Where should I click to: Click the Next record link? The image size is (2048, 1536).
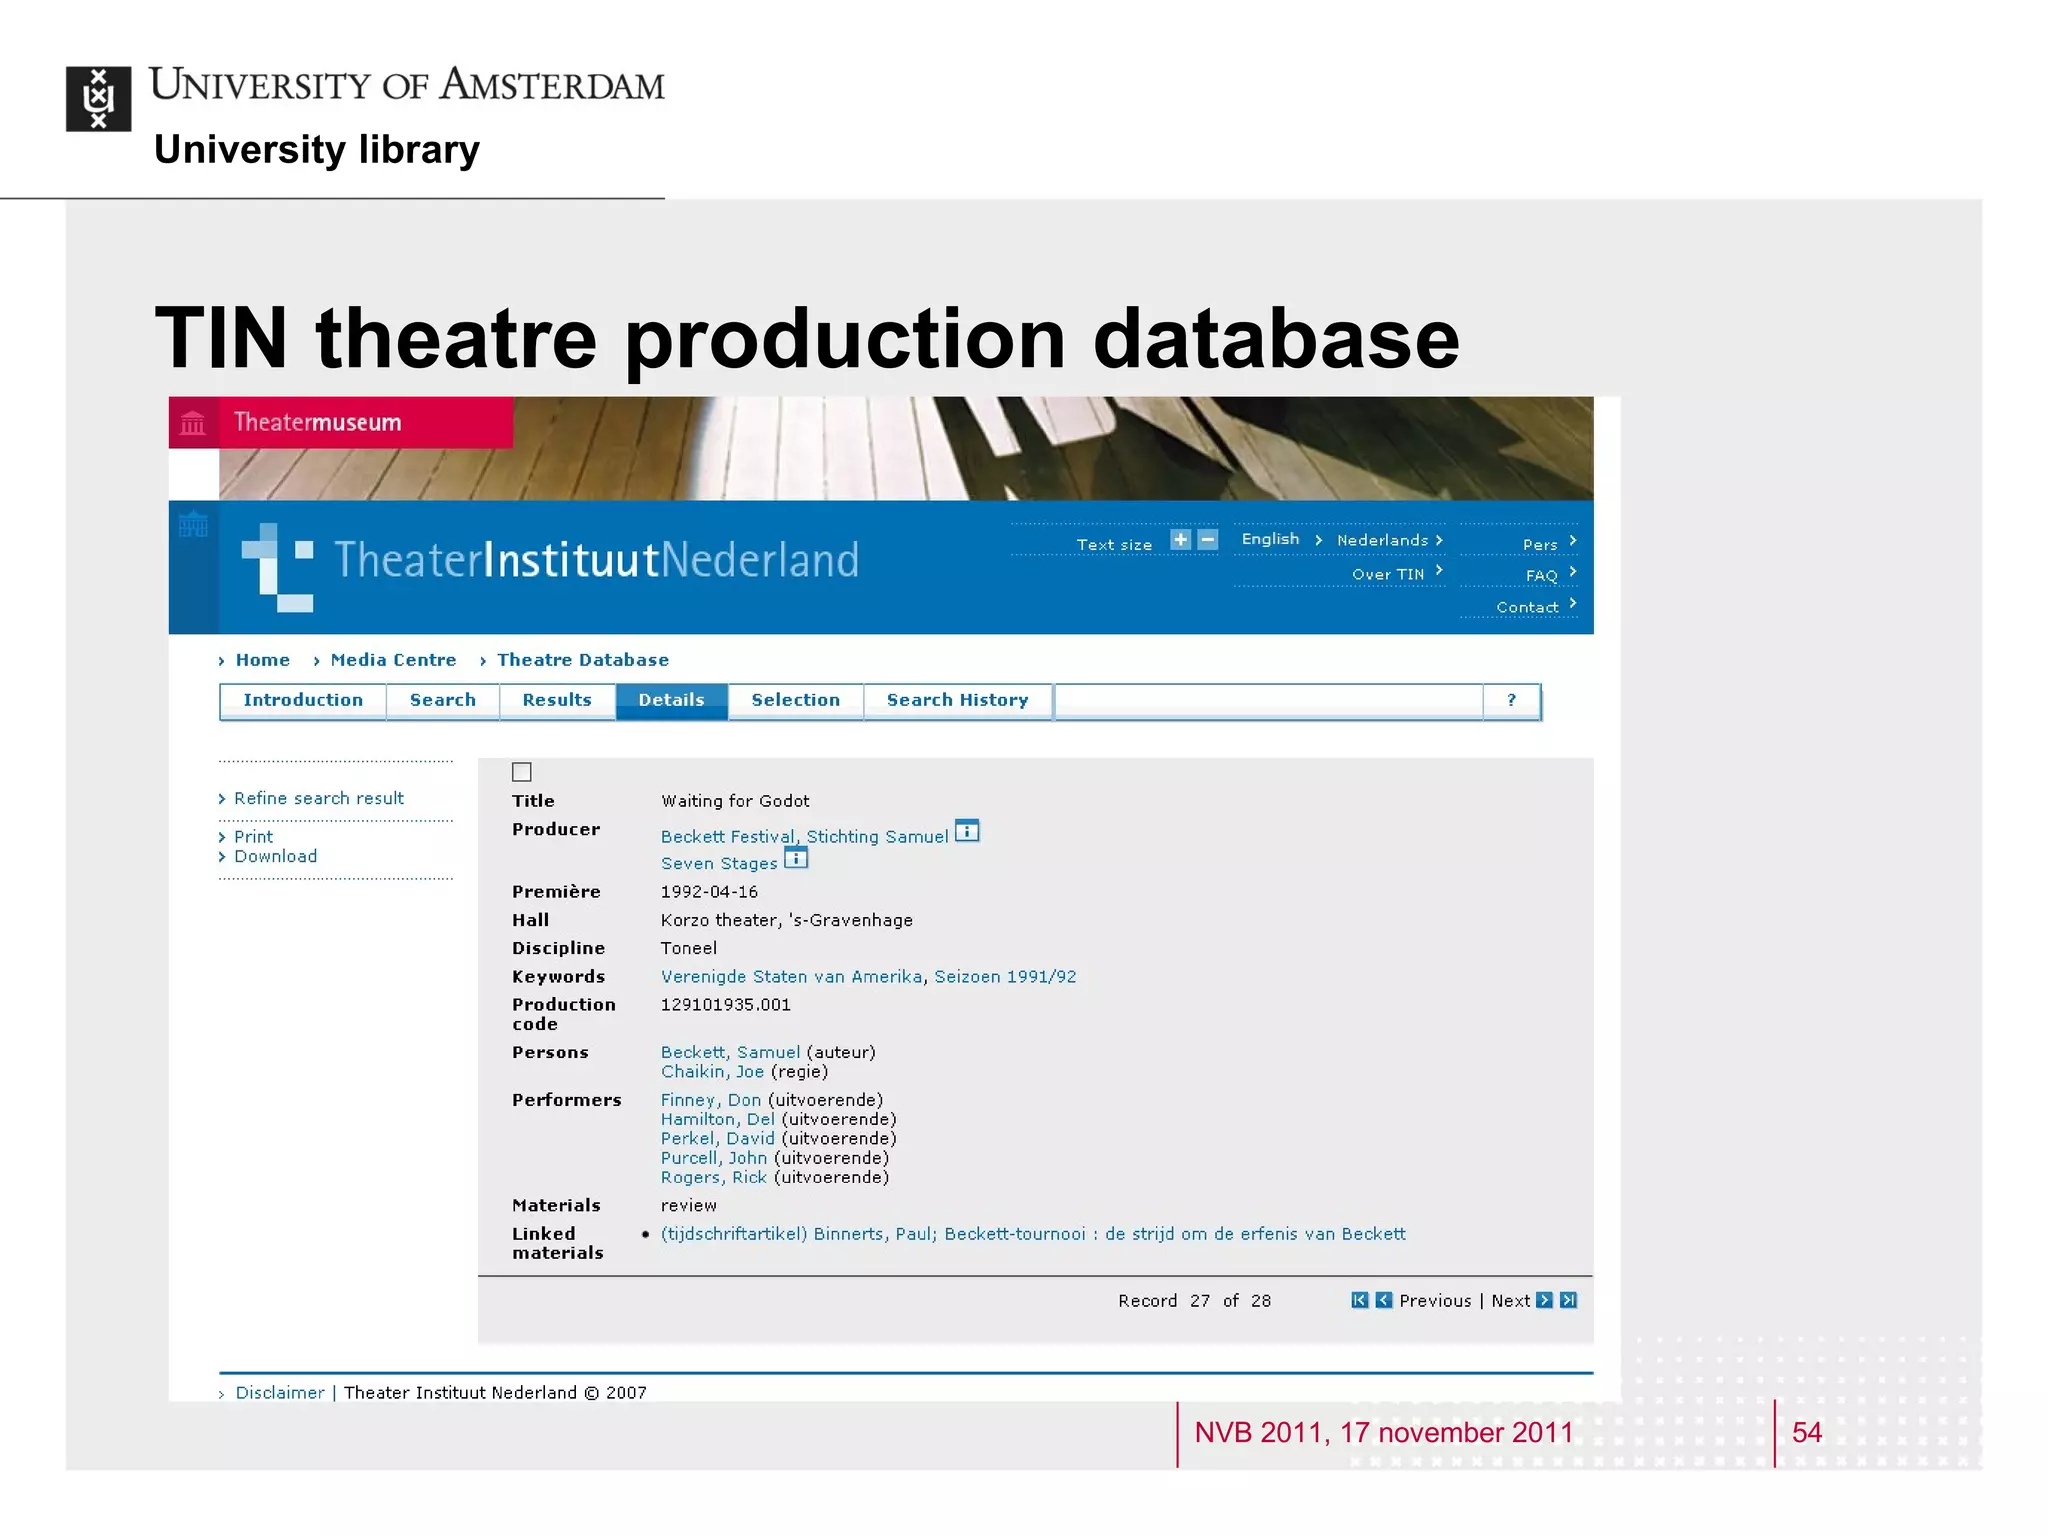[1511, 1301]
